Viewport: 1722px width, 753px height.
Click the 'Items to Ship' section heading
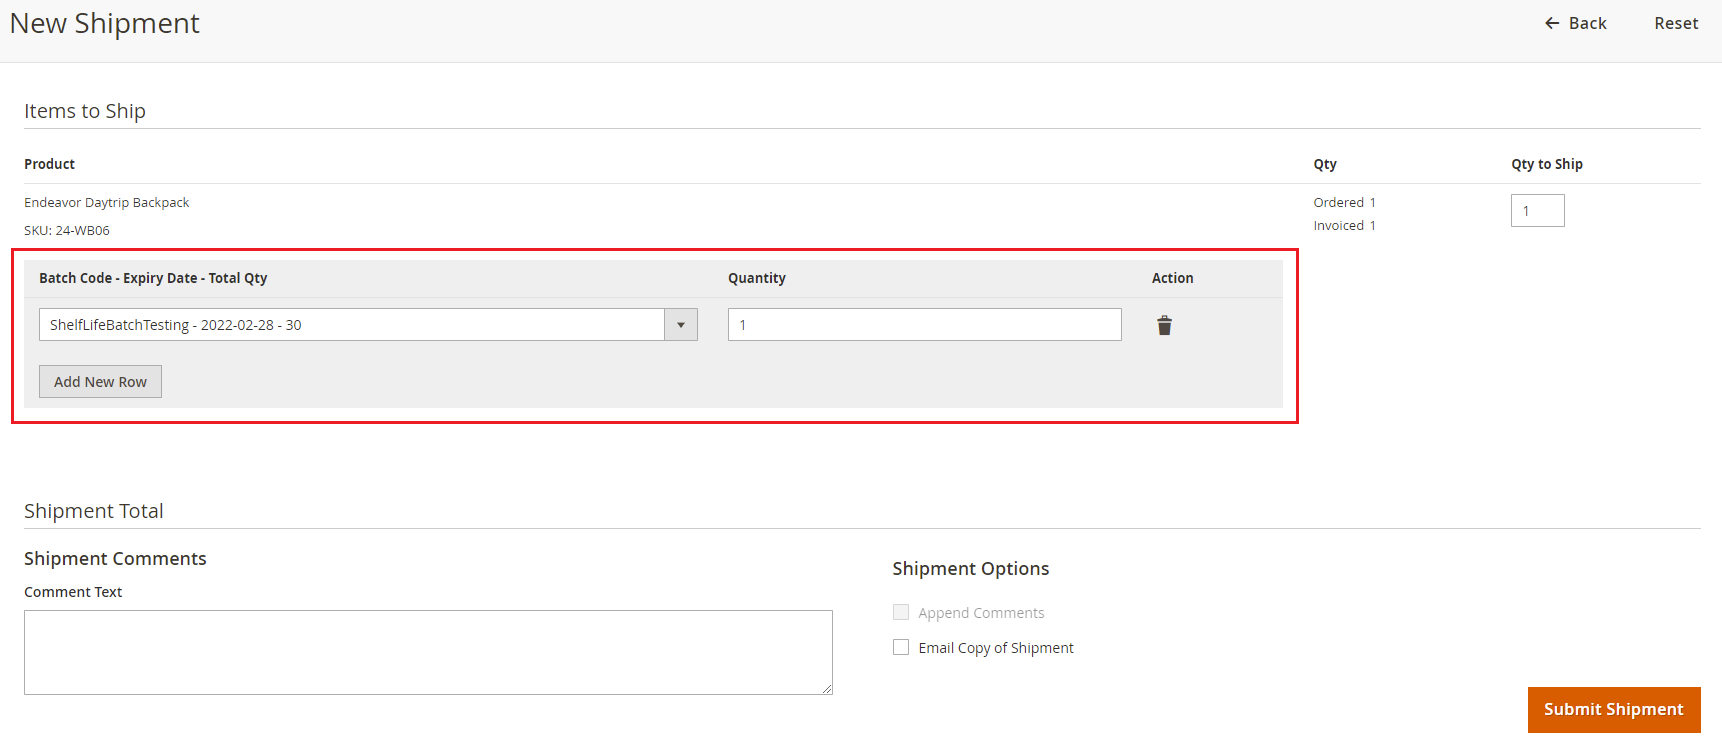pos(85,111)
